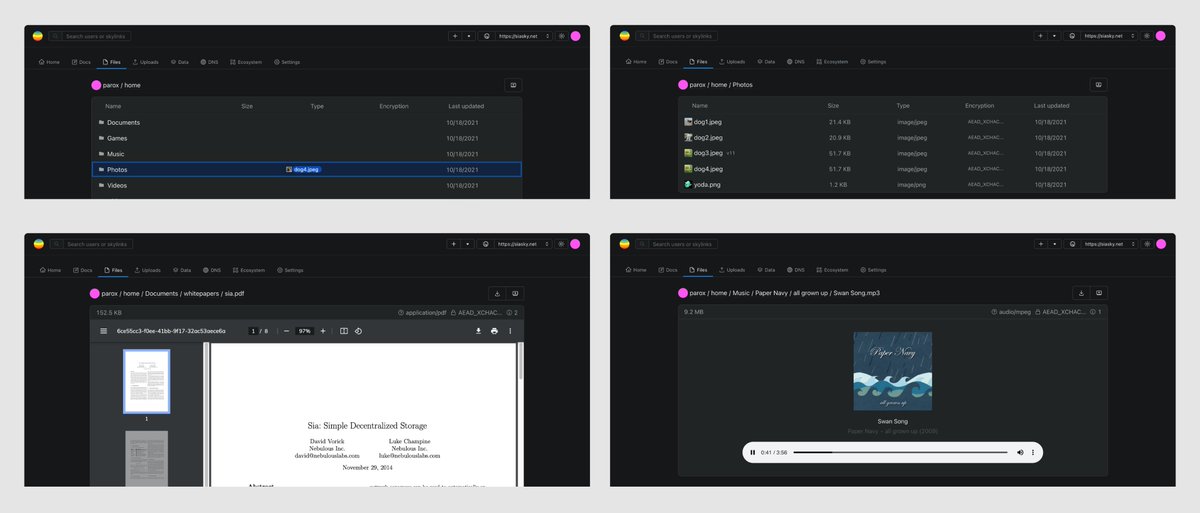Print sia.pdf with the printer icon

(x=494, y=331)
